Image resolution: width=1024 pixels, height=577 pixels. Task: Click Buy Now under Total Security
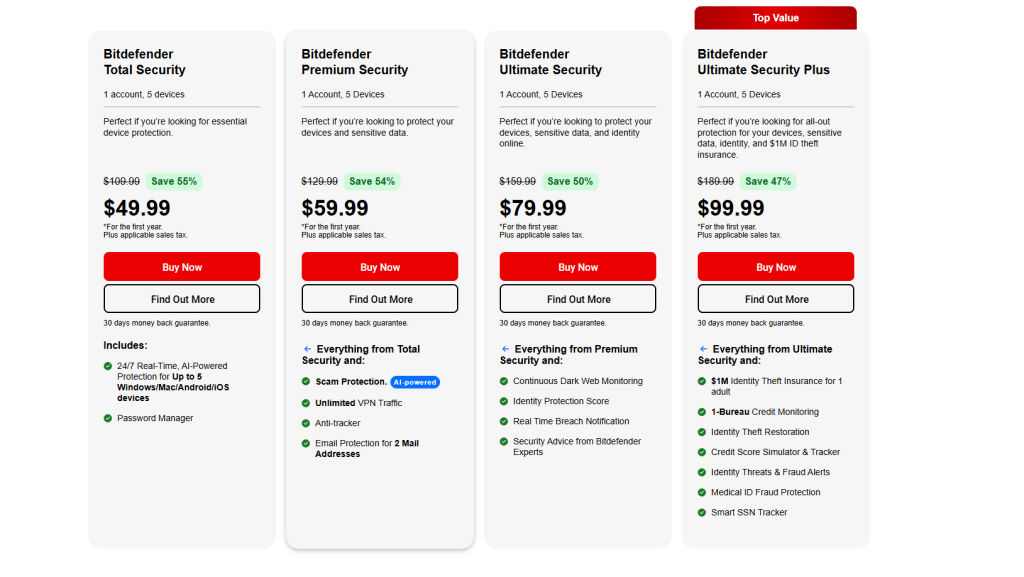click(181, 266)
